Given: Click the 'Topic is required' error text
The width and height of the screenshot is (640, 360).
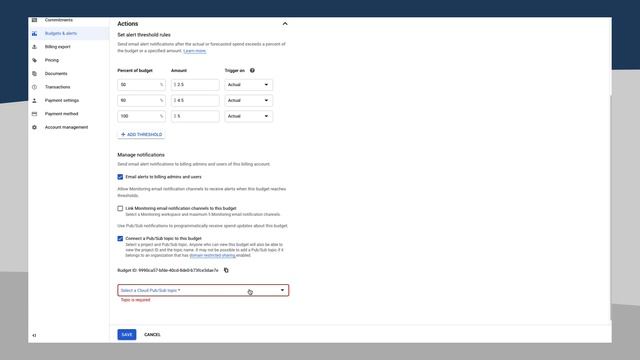Looking at the screenshot, I should tap(136, 300).
